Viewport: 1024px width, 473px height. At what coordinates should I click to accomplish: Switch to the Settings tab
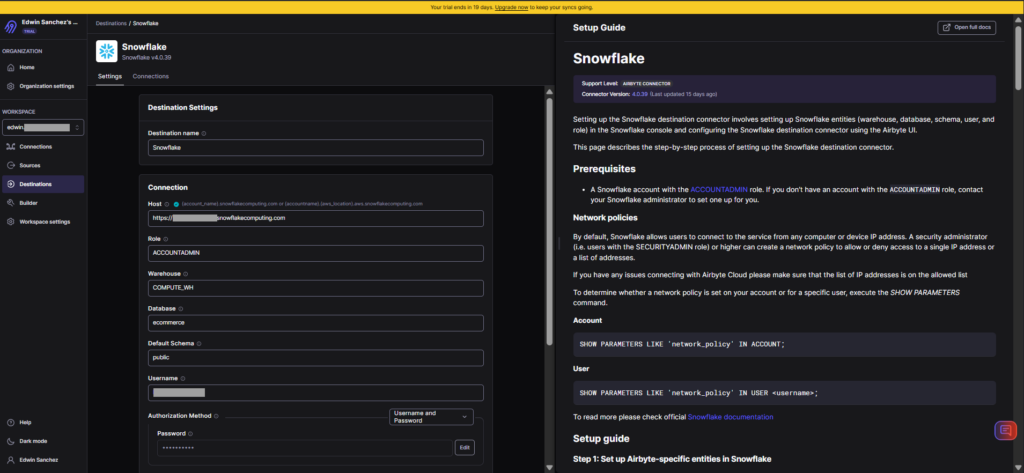(110, 76)
